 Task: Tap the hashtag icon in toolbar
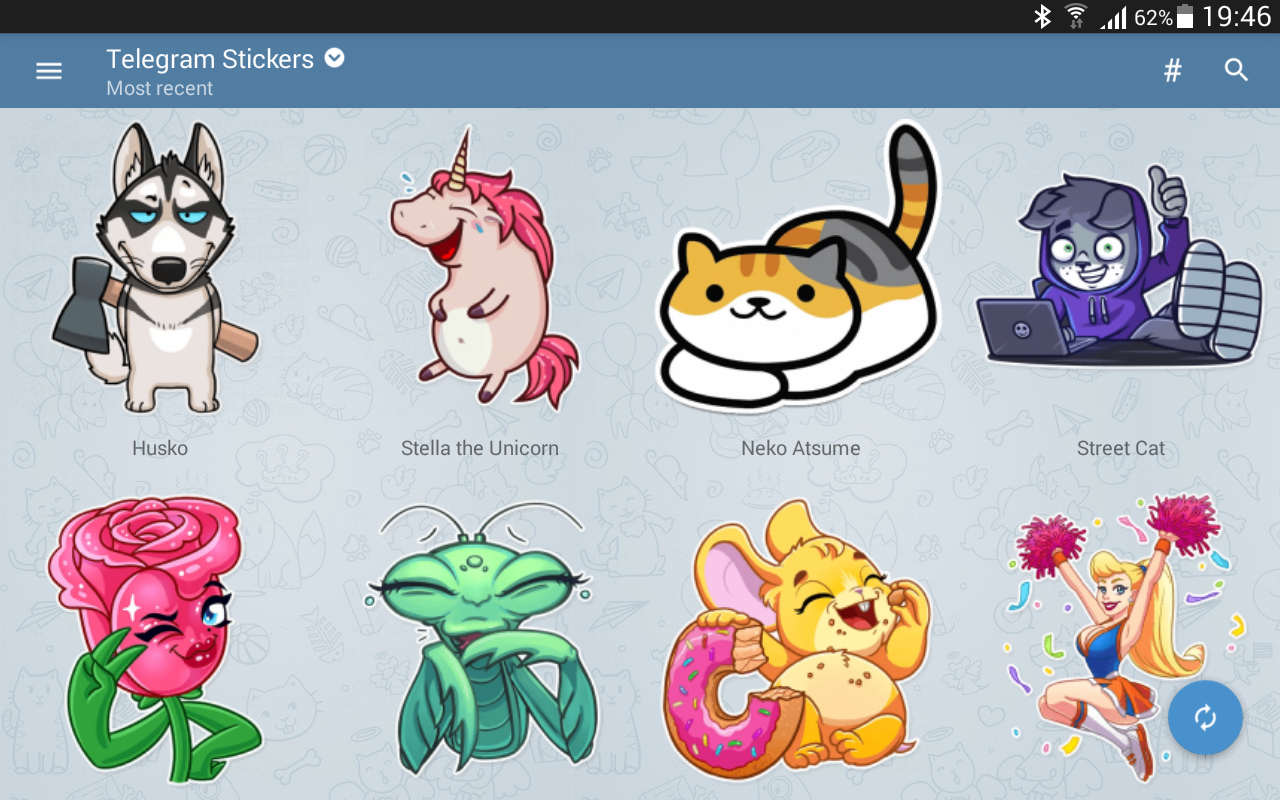click(1173, 70)
